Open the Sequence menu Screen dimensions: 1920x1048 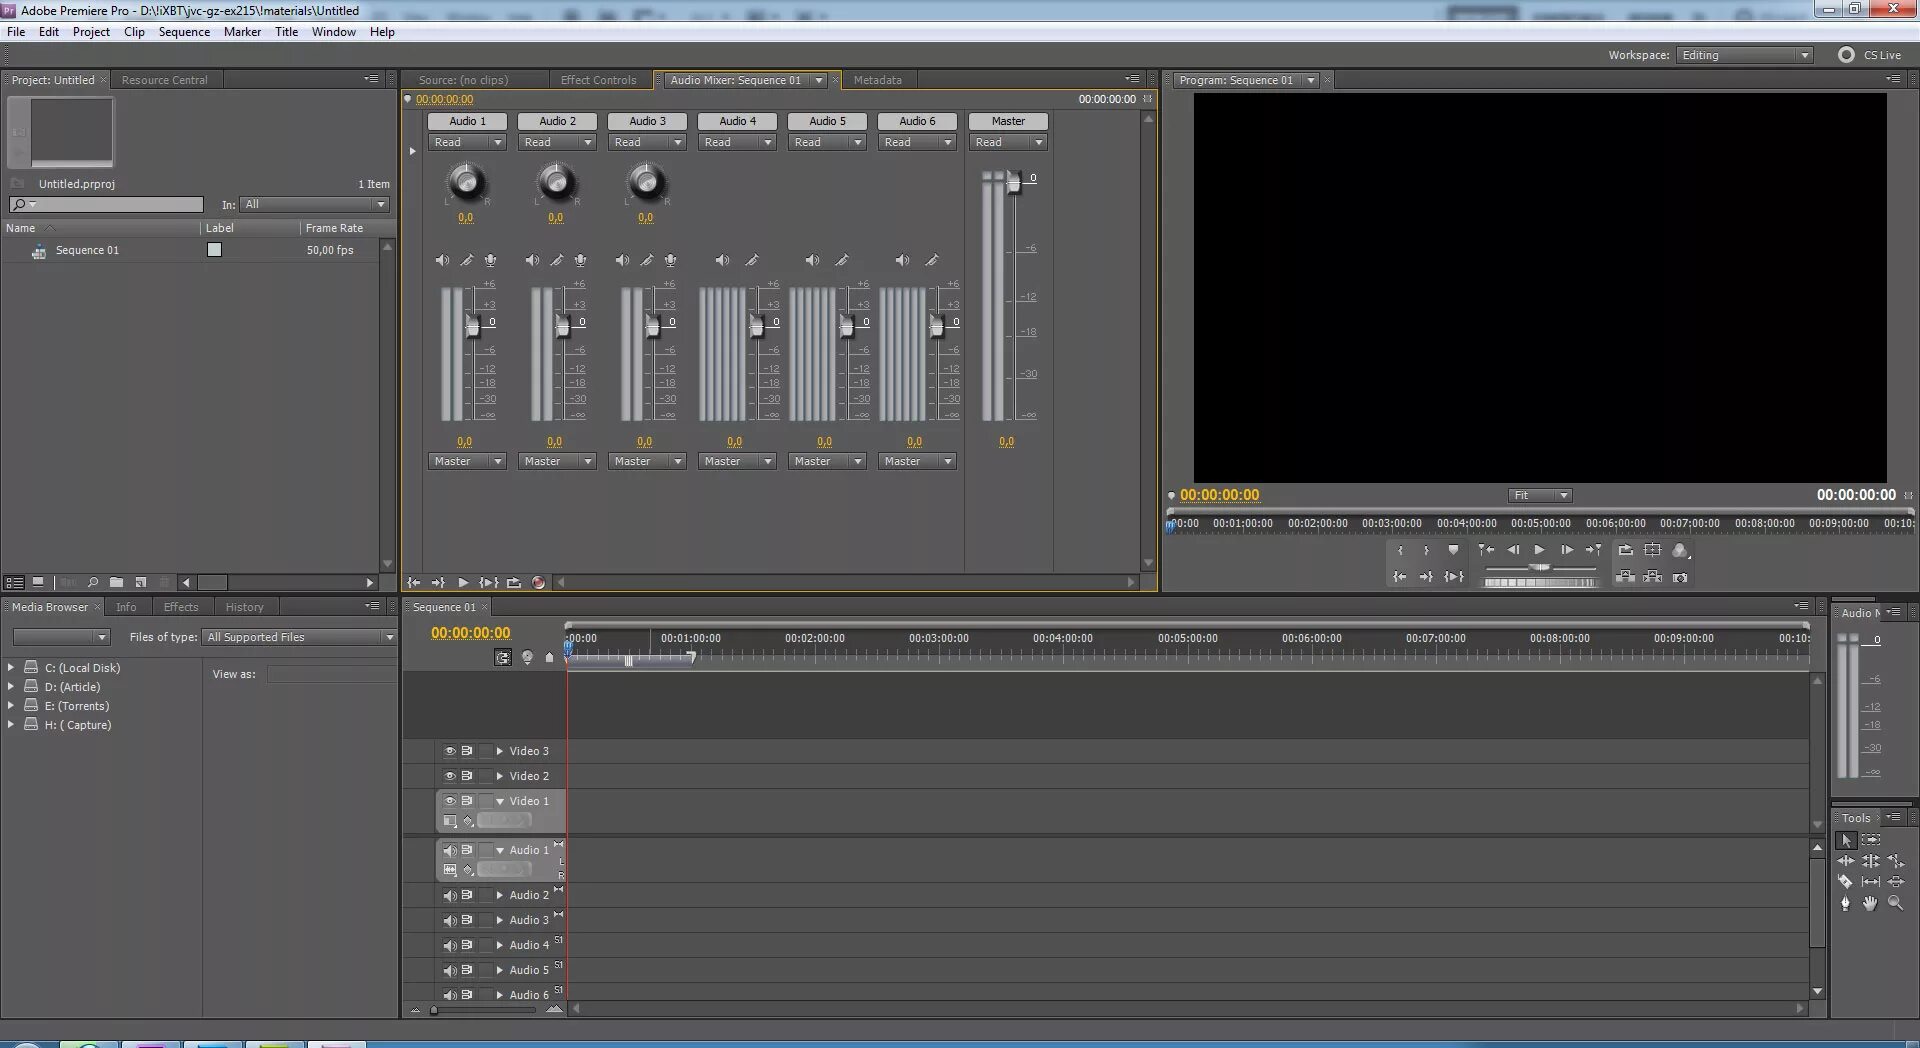[x=184, y=32]
